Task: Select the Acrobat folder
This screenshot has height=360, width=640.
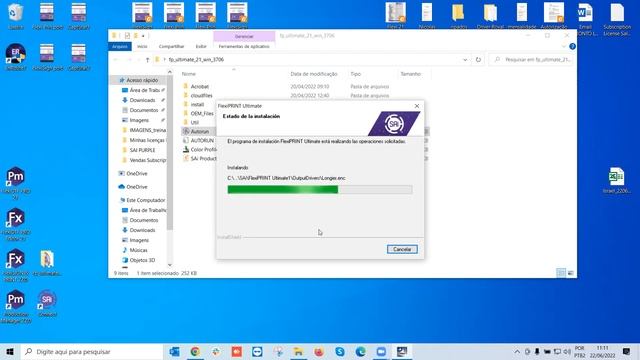Action: 199,87
